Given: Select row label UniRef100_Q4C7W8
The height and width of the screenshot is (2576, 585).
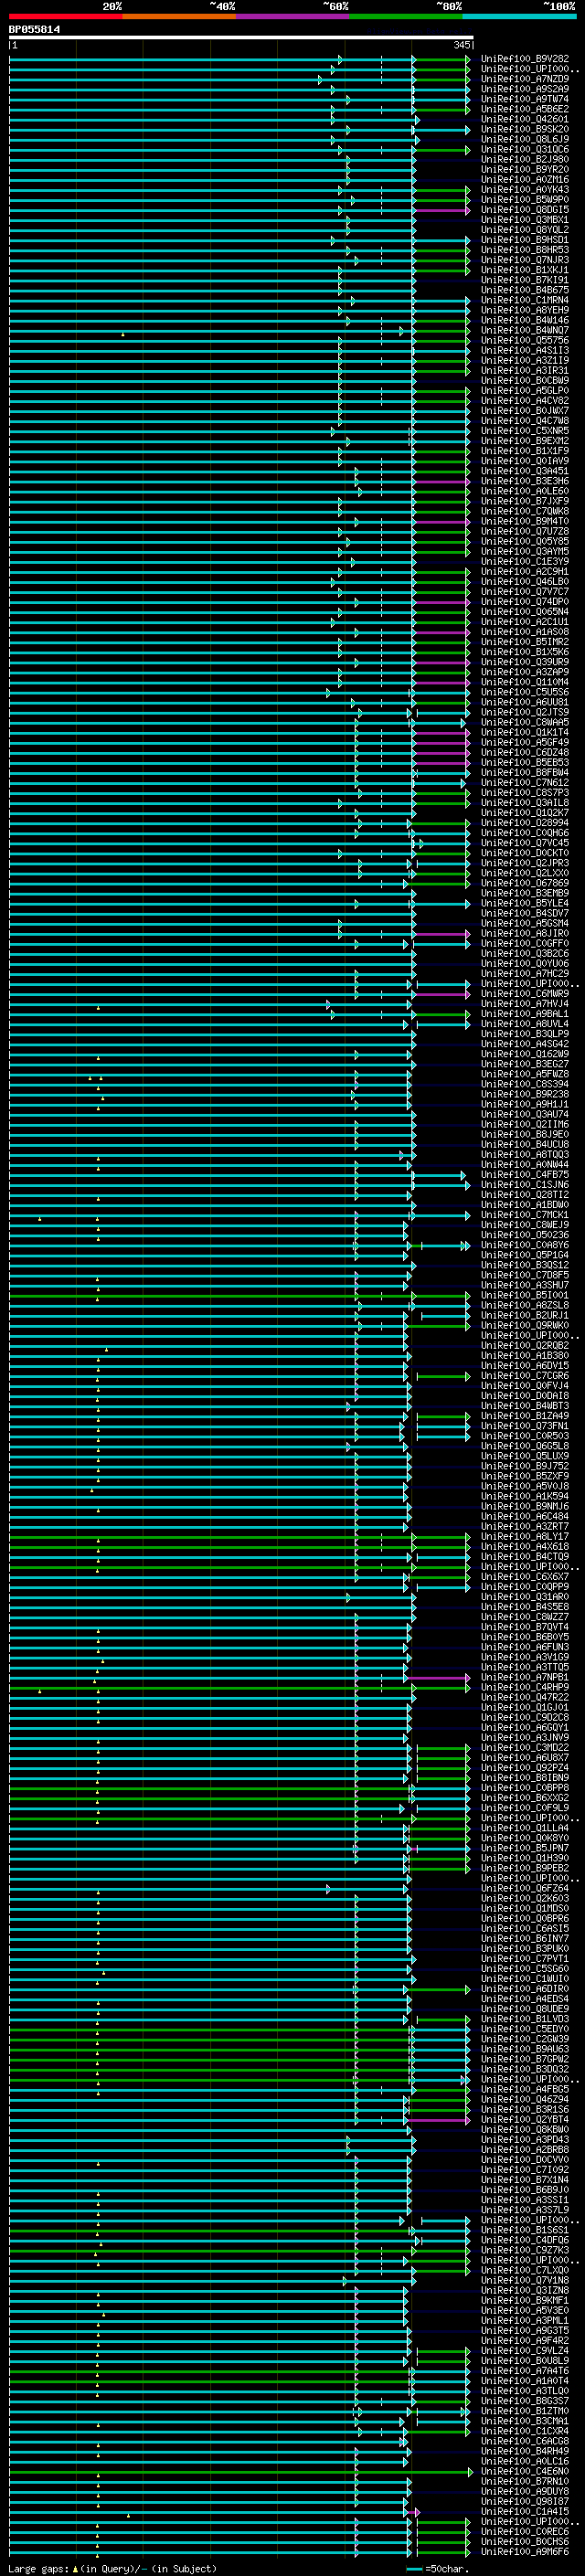Looking at the screenshot, I should (x=525, y=421).
